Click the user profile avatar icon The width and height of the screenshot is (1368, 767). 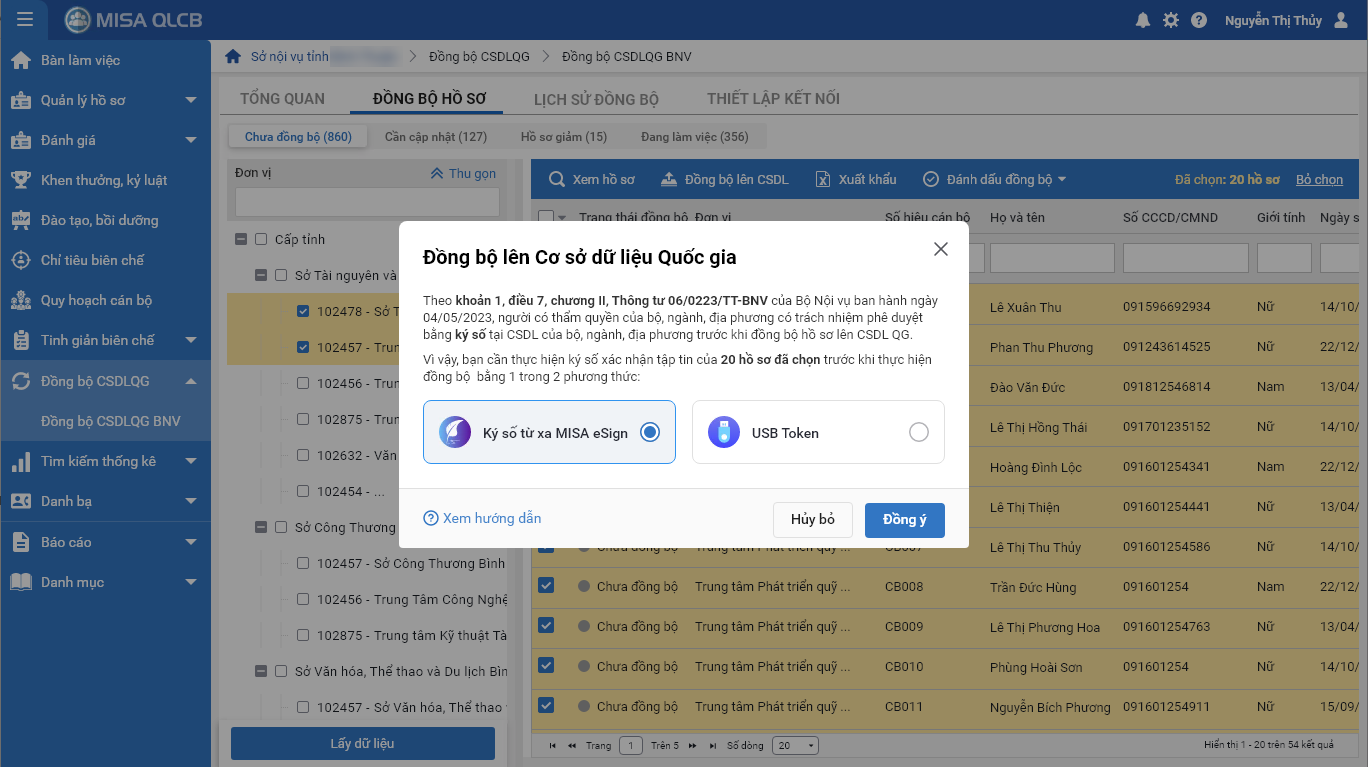click(x=1341, y=20)
